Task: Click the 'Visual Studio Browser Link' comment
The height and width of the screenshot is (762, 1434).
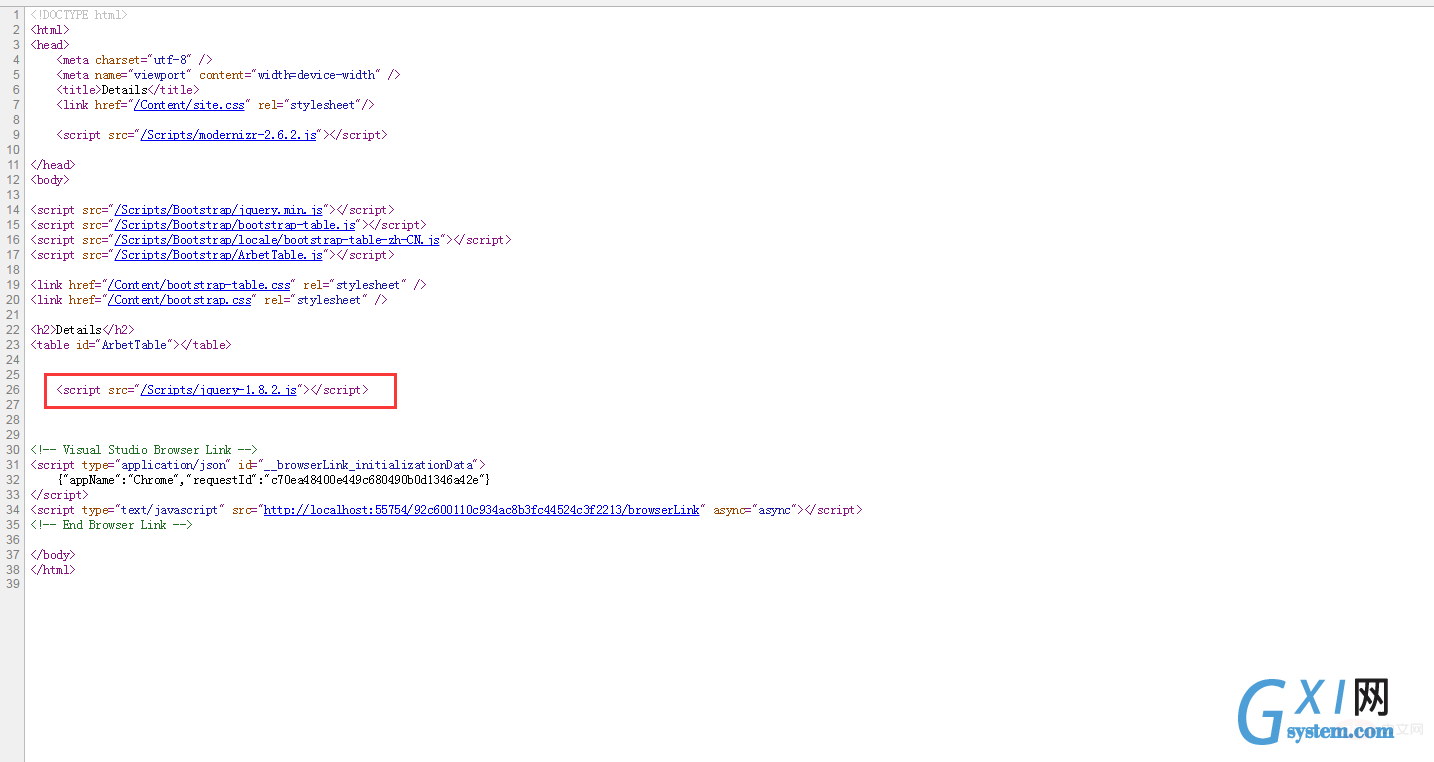Action: tap(144, 450)
